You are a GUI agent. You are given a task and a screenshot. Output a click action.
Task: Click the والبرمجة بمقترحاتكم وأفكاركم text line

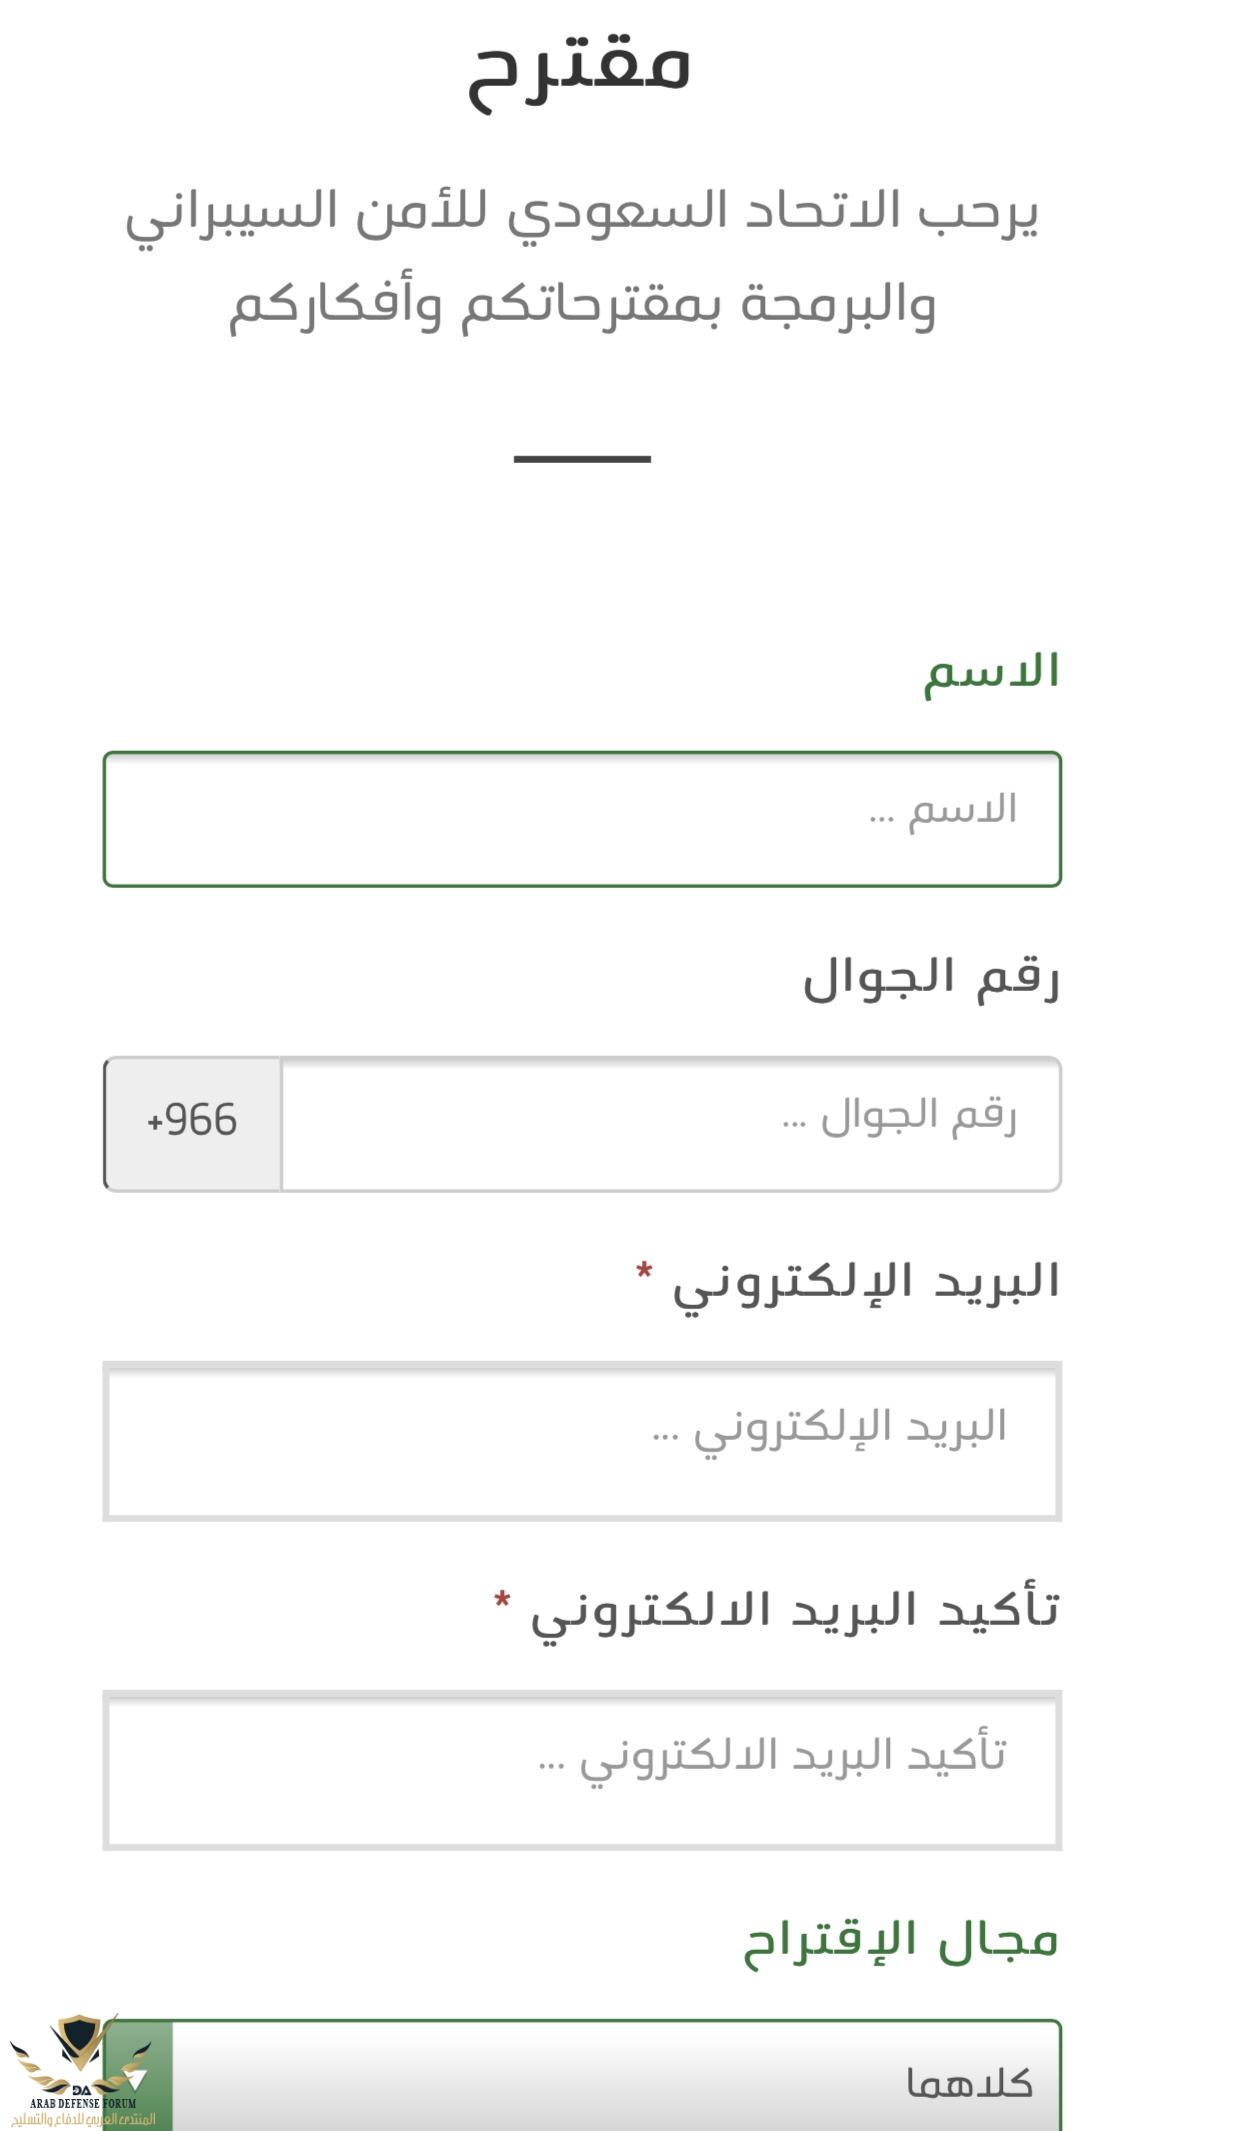(x=582, y=306)
